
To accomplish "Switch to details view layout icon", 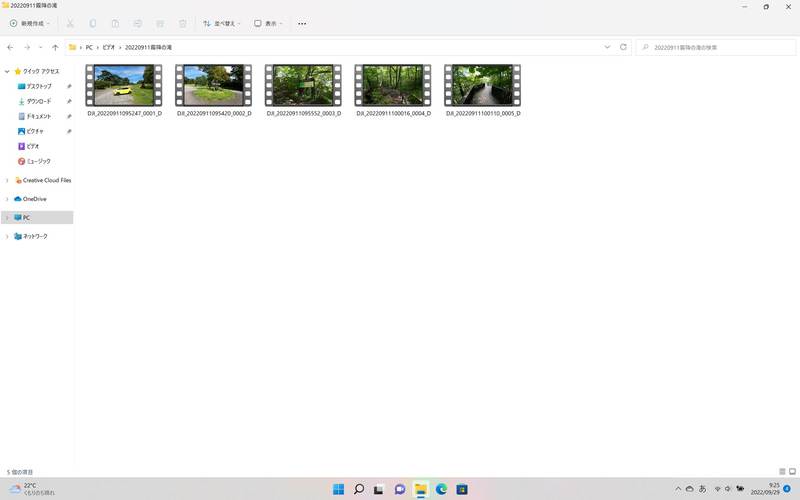I will click(782, 472).
